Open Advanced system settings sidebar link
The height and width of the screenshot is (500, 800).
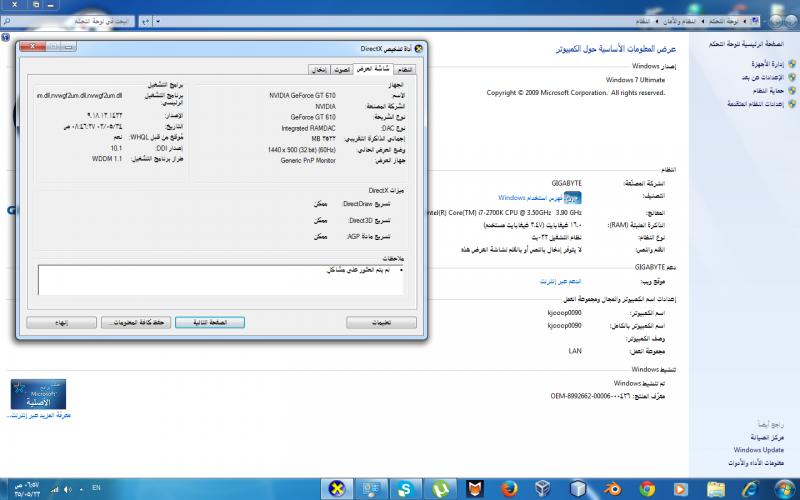point(756,104)
